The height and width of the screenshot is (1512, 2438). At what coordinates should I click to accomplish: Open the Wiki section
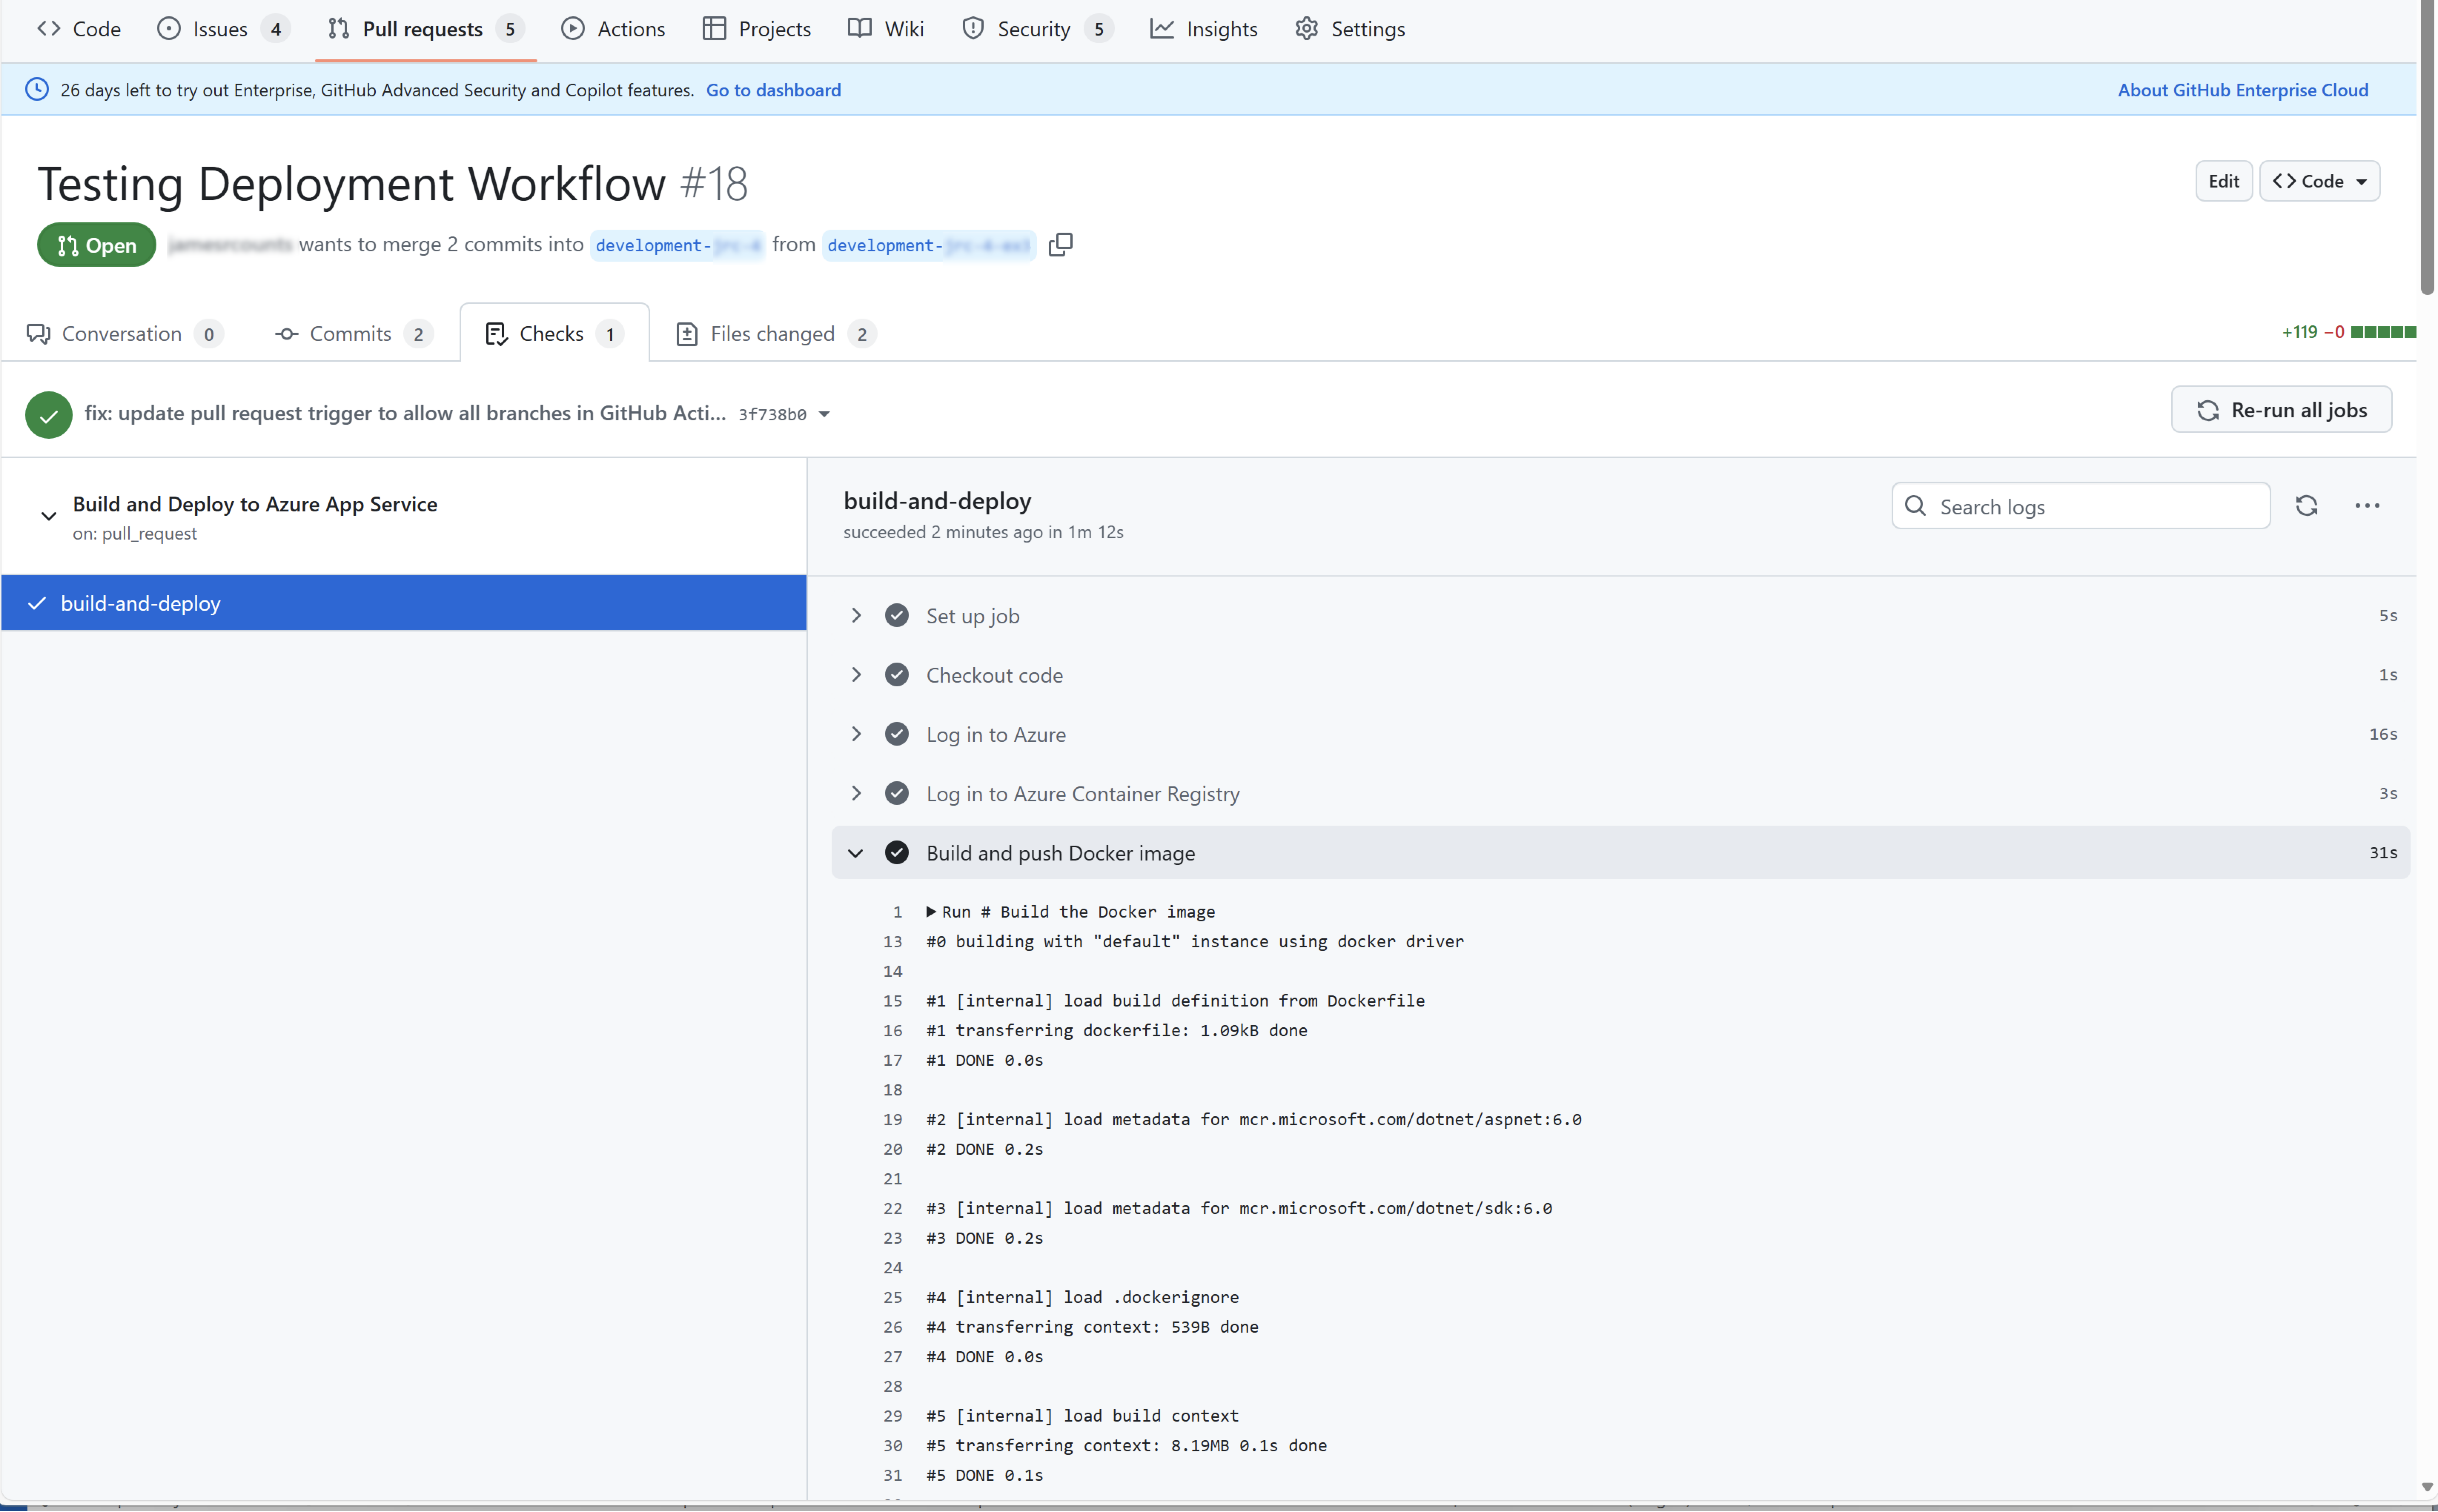[x=884, y=29]
